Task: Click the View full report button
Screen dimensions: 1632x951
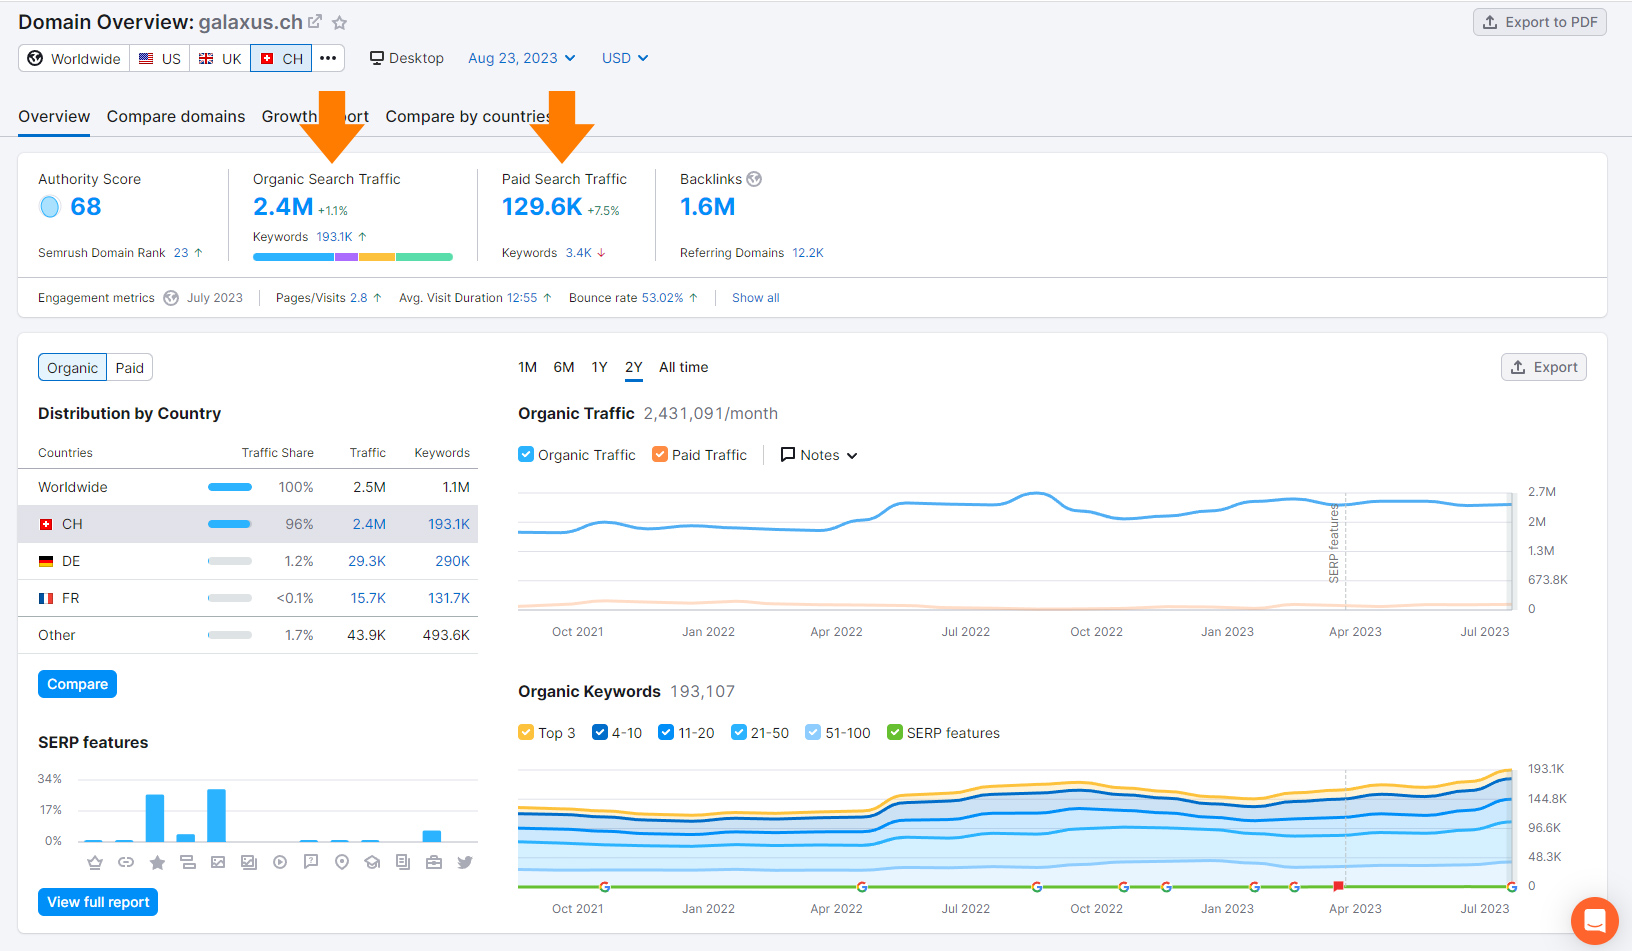Action: click(x=98, y=902)
